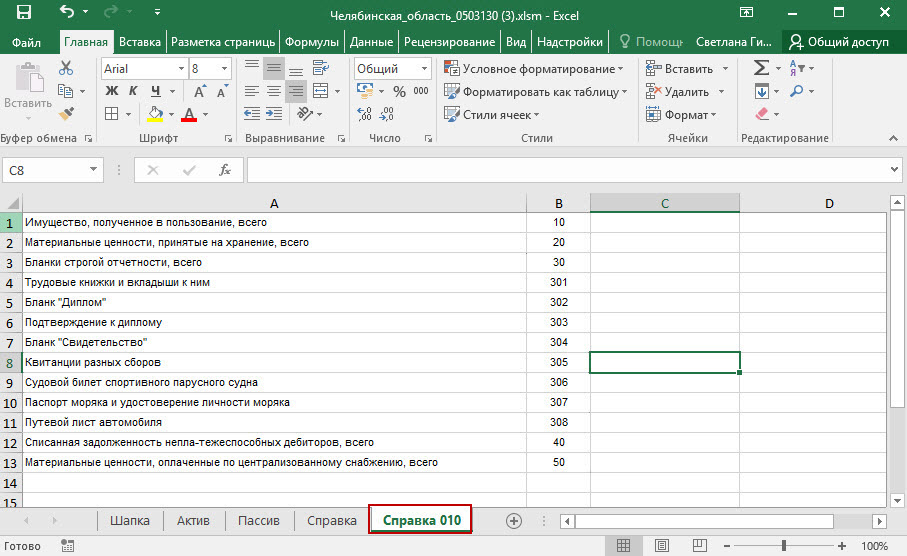This screenshot has width=907, height=556.
Task: Toggle italic formatting (К)
Action: 133,91
